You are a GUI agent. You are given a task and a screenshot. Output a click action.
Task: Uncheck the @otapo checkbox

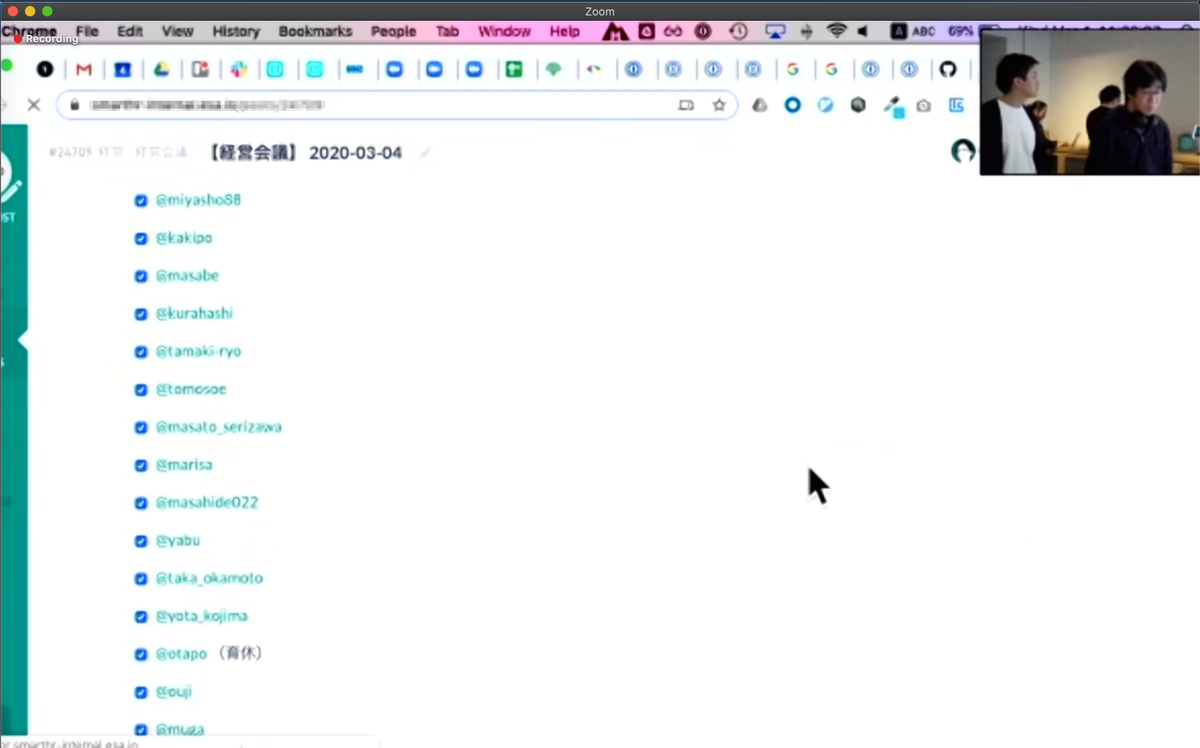tap(141, 655)
